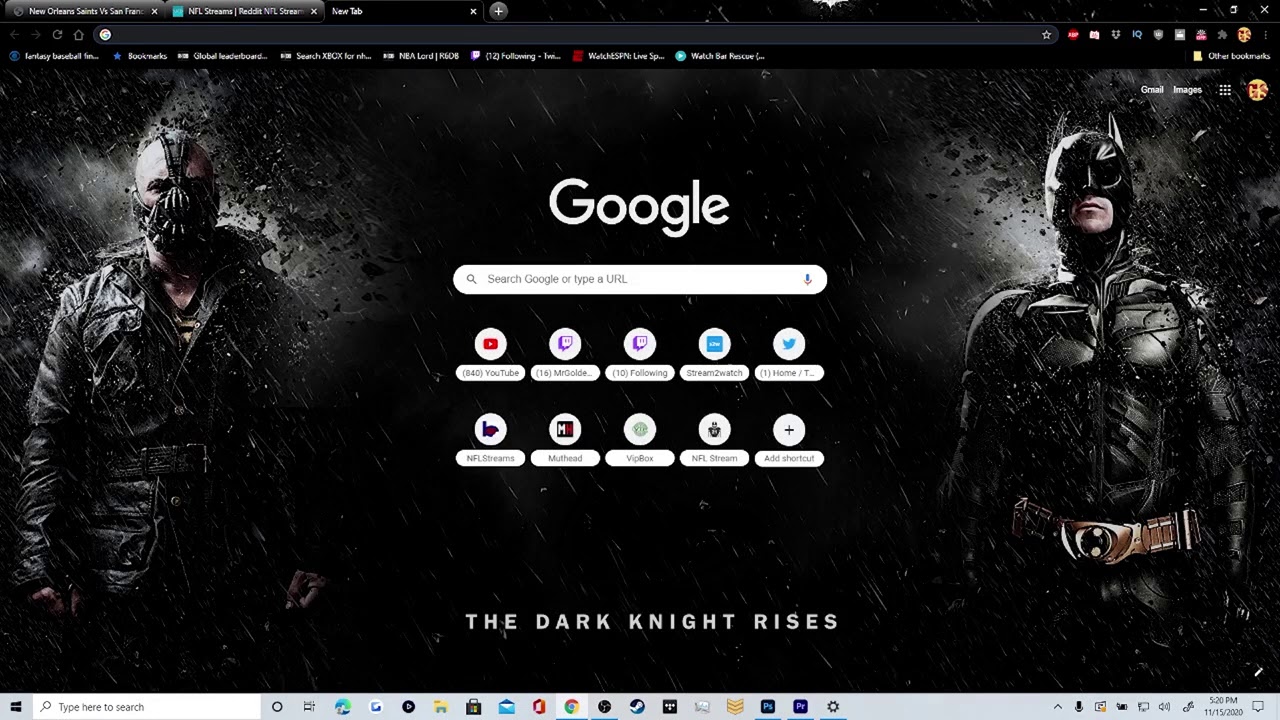Close the New Orleans Saints tab
Screen dimensions: 1280x720
(154, 11)
